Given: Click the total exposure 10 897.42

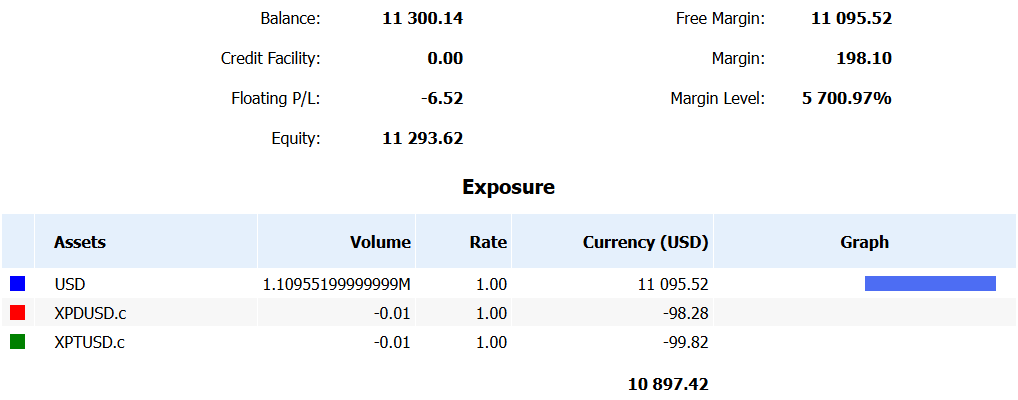Looking at the screenshot, I should tap(668, 384).
